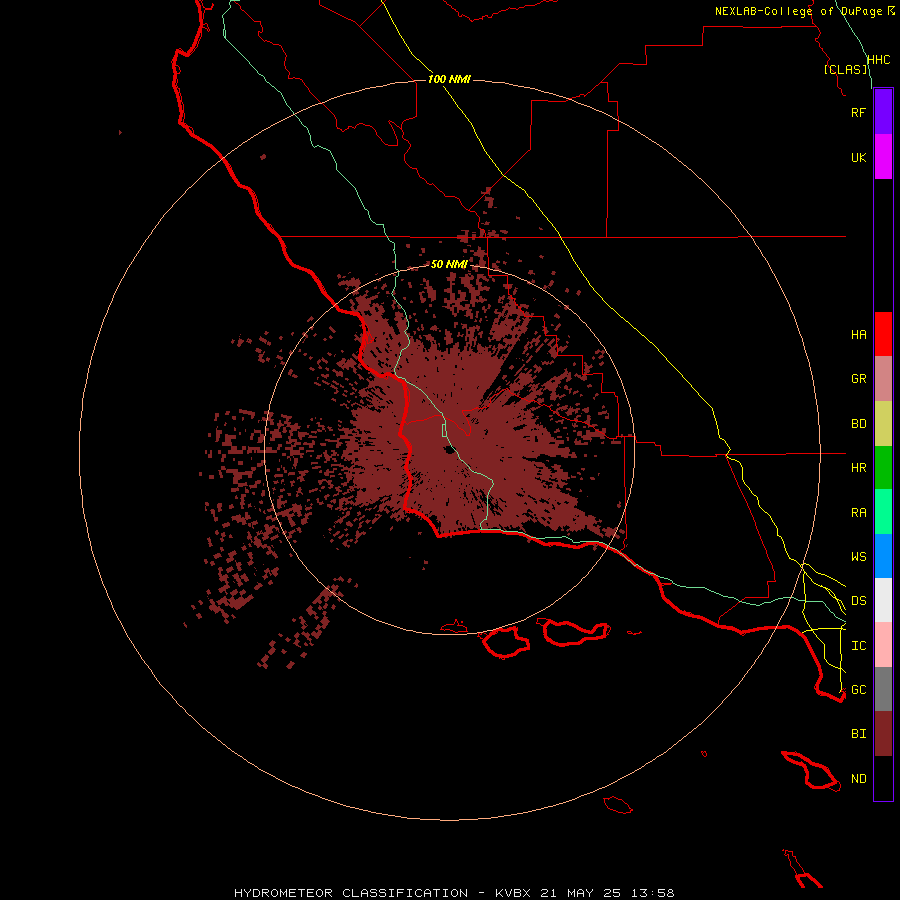Click the RA legend label
The width and height of the screenshot is (900, 900).
(x=858, y=513)
